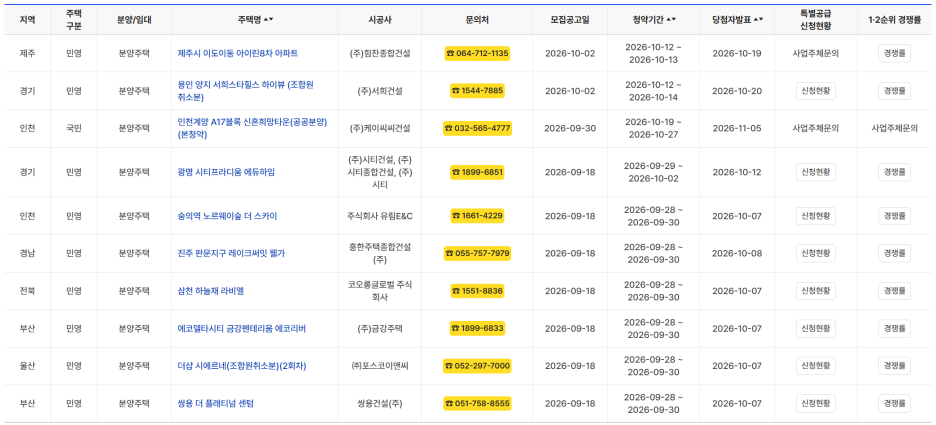Show 경쟁률 for 진주 판문지구 레이크써밋 웰가
This screenshot has width=936, height=425.
coord(894,253)
